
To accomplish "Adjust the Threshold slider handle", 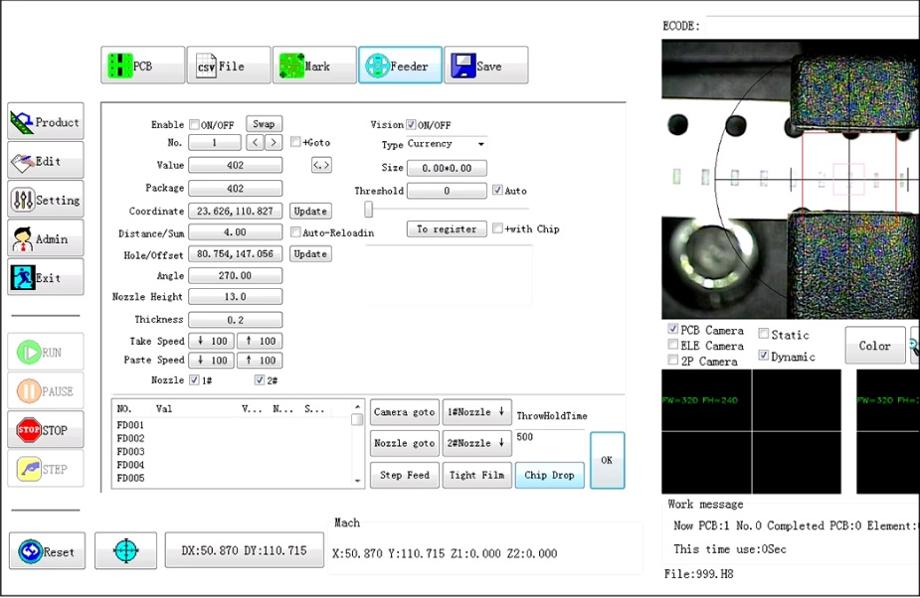I will (x=369, y=209).
